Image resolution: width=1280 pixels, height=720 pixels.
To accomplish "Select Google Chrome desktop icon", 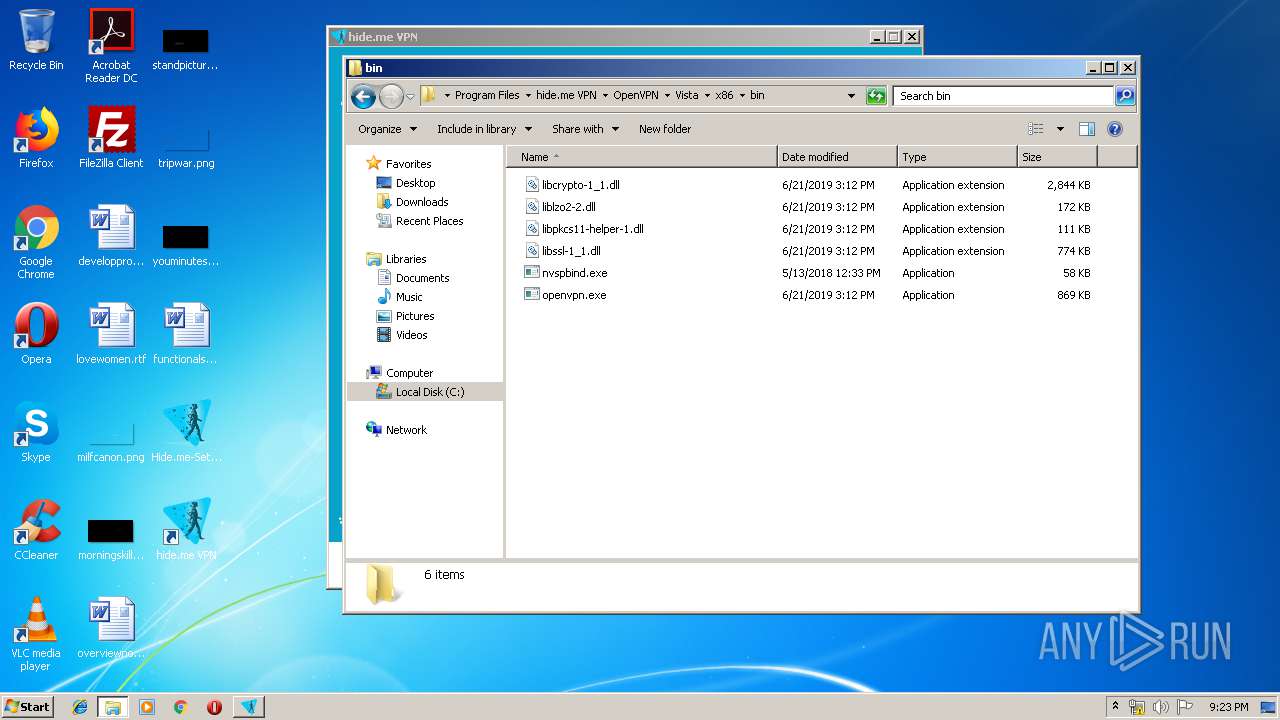I will [36, 242].
